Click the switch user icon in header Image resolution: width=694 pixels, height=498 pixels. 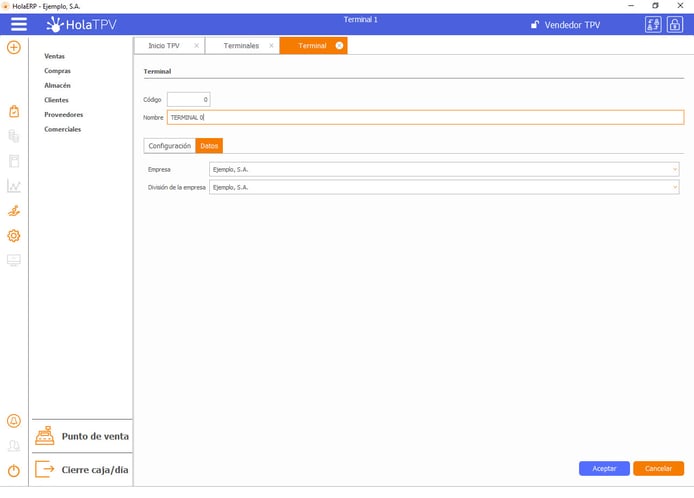tap(653, 24)
